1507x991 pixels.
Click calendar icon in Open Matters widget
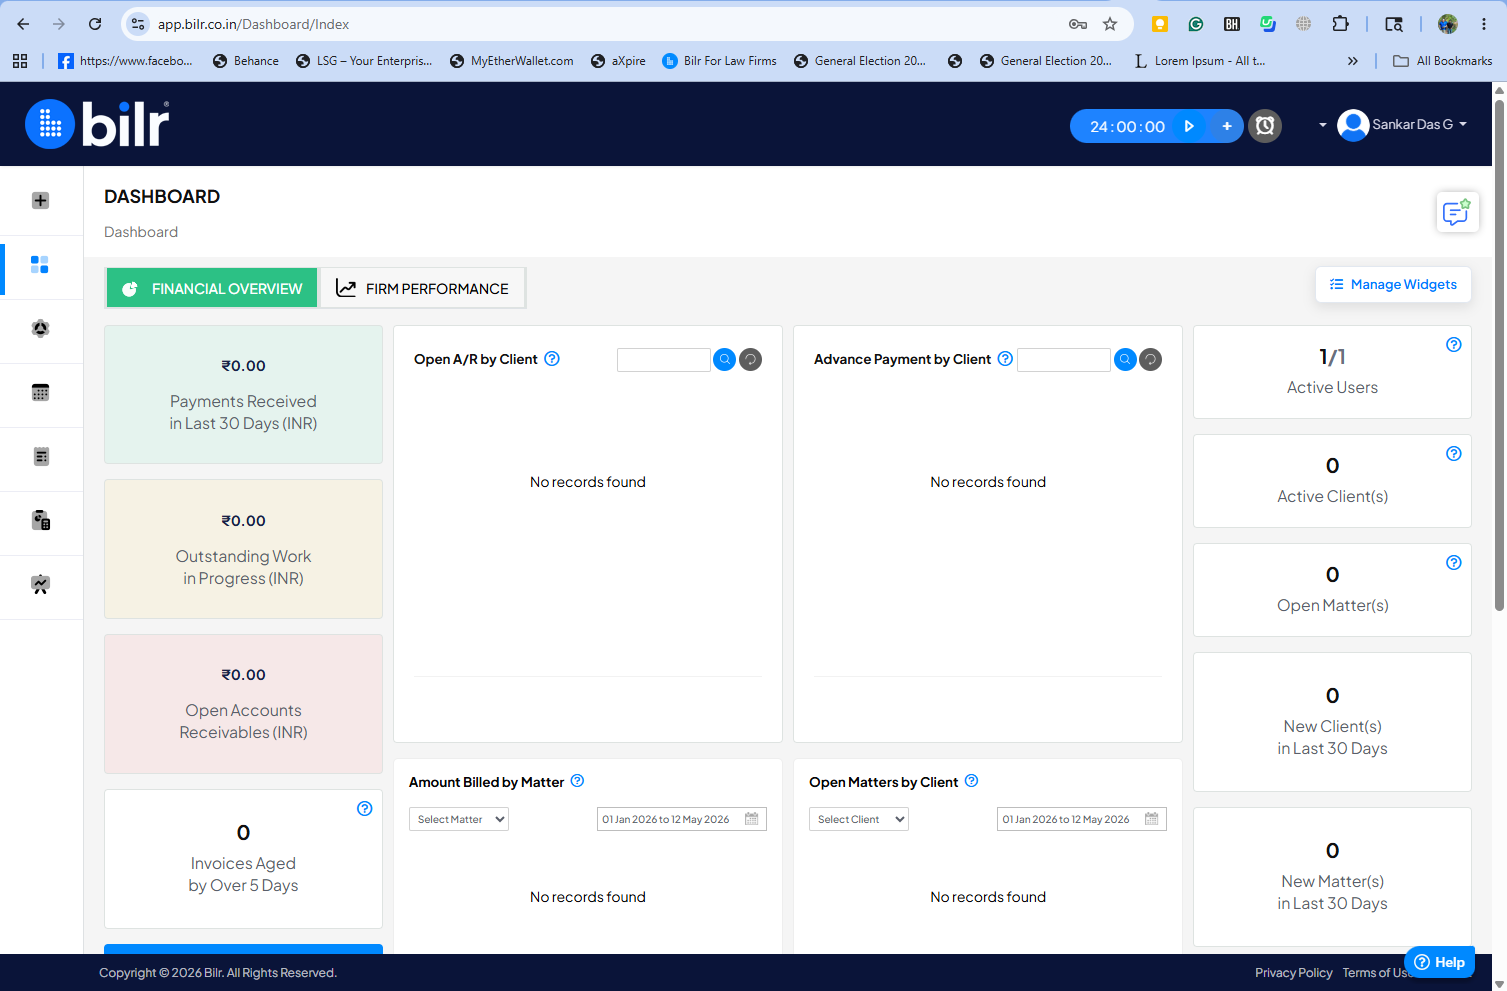coord(1152,819)
